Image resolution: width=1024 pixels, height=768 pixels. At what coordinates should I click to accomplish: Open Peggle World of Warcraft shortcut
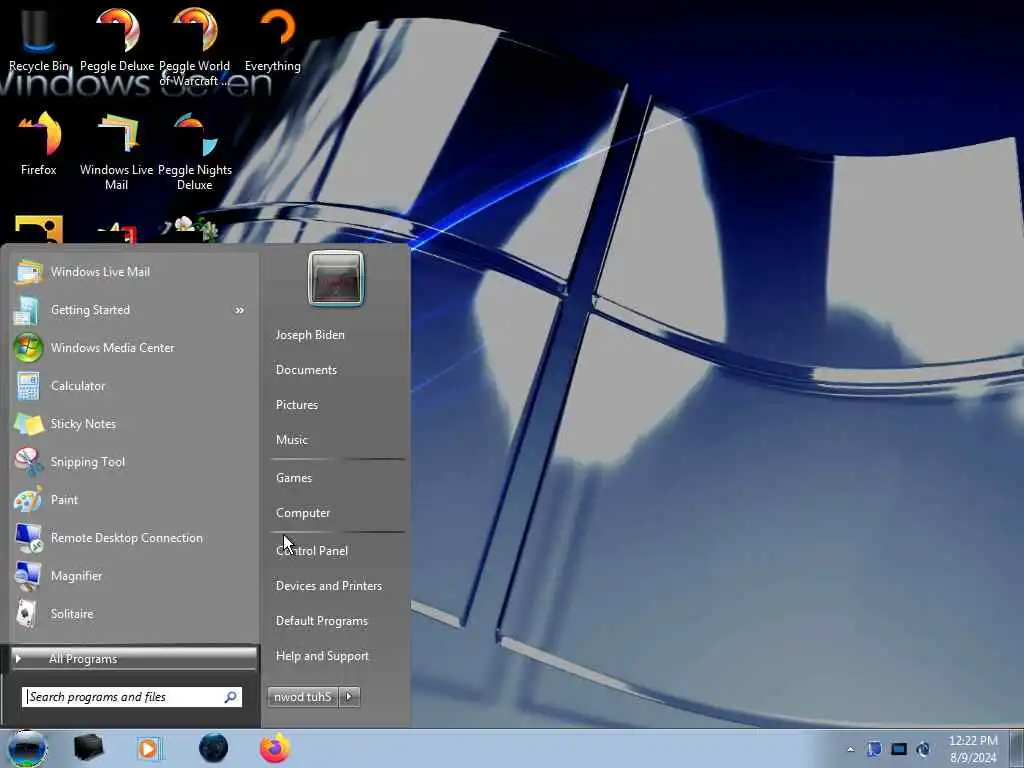point(195,46)
